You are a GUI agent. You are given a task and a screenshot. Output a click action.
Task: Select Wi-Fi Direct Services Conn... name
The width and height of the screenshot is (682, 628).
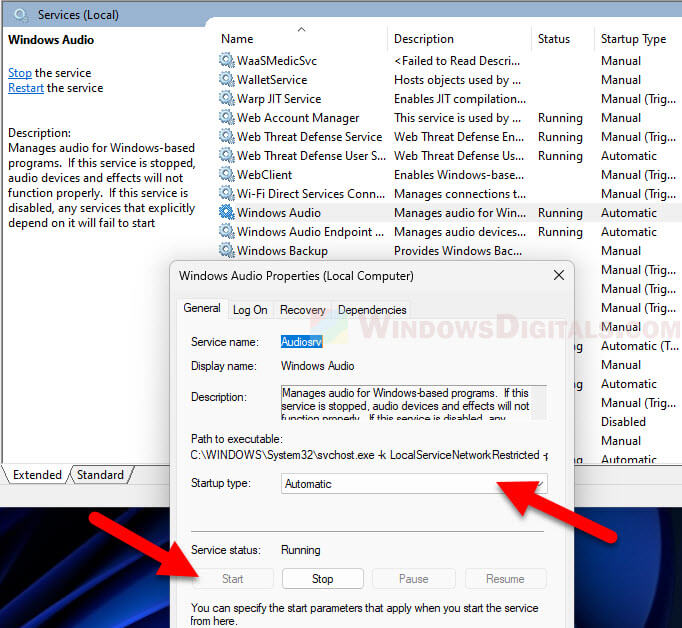pos(311,194)
